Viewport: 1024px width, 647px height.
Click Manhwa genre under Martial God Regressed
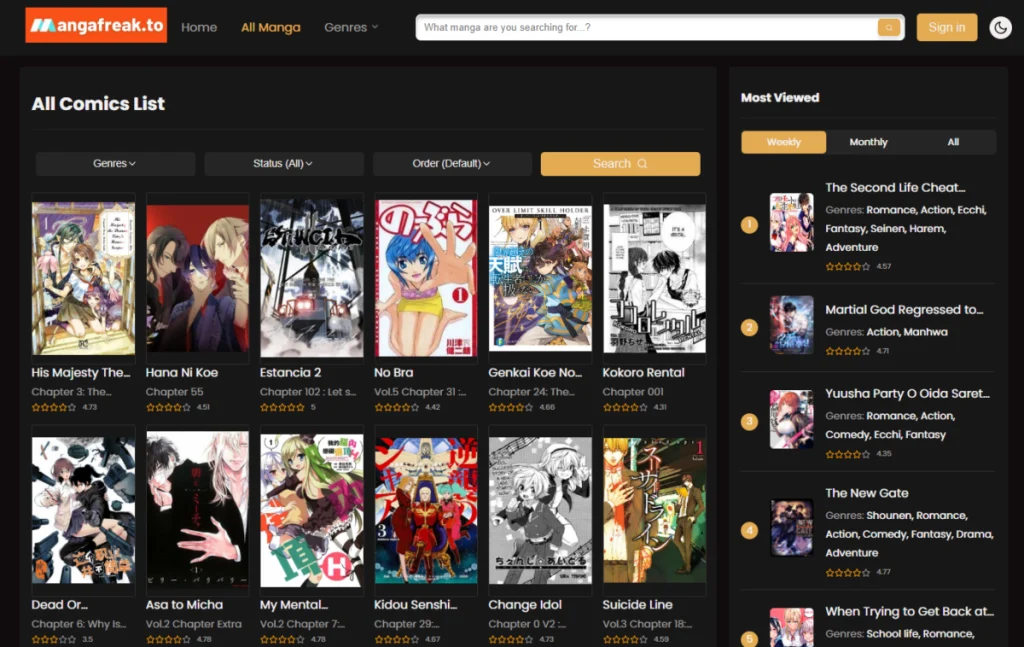[925, 332]
